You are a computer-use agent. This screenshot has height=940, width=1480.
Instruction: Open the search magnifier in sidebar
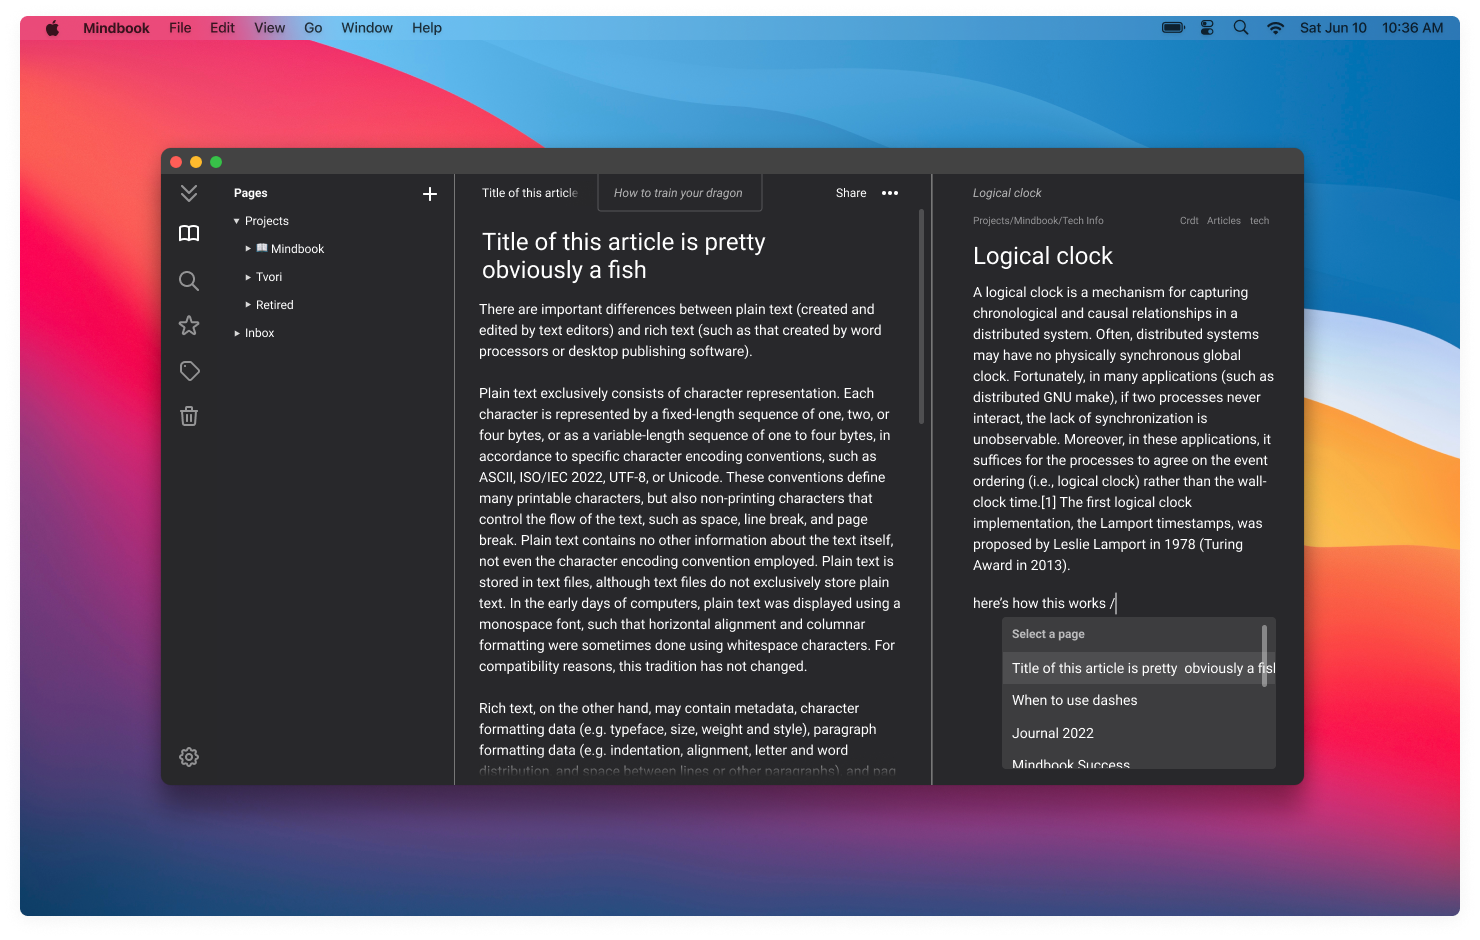pyautogui.click(x=189, y=281)
